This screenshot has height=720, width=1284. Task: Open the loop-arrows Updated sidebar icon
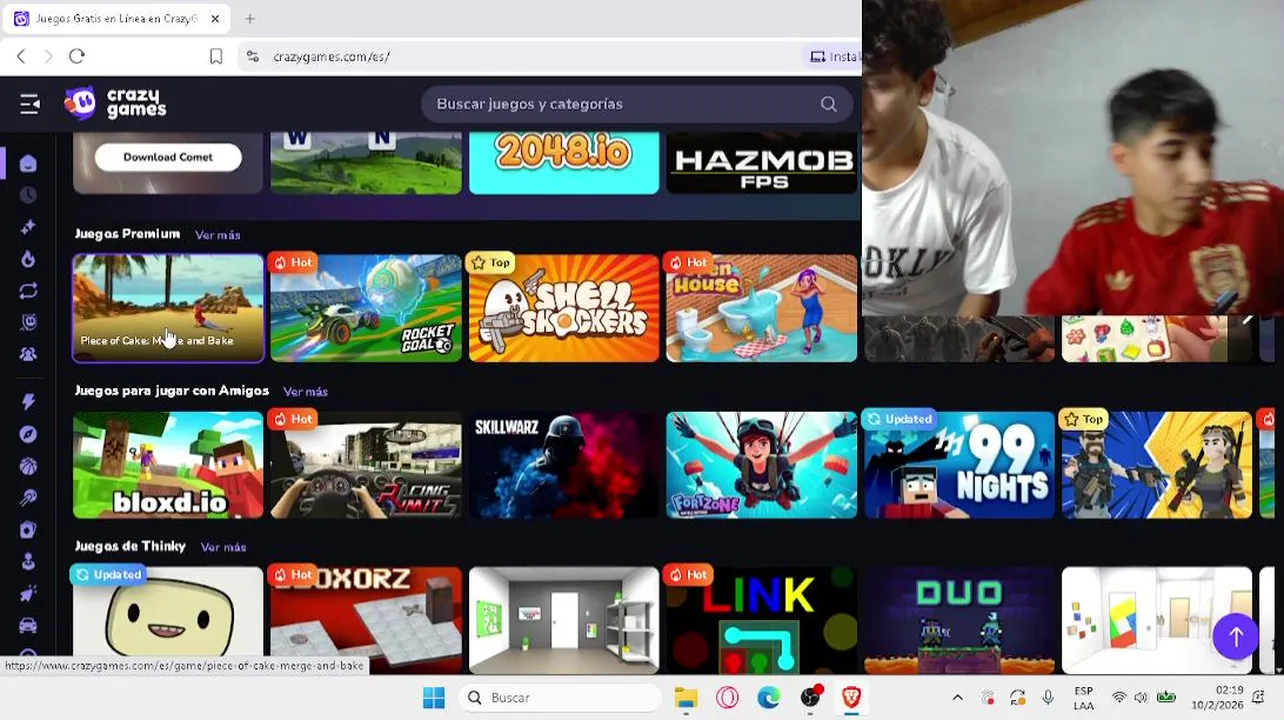[28, 290]
